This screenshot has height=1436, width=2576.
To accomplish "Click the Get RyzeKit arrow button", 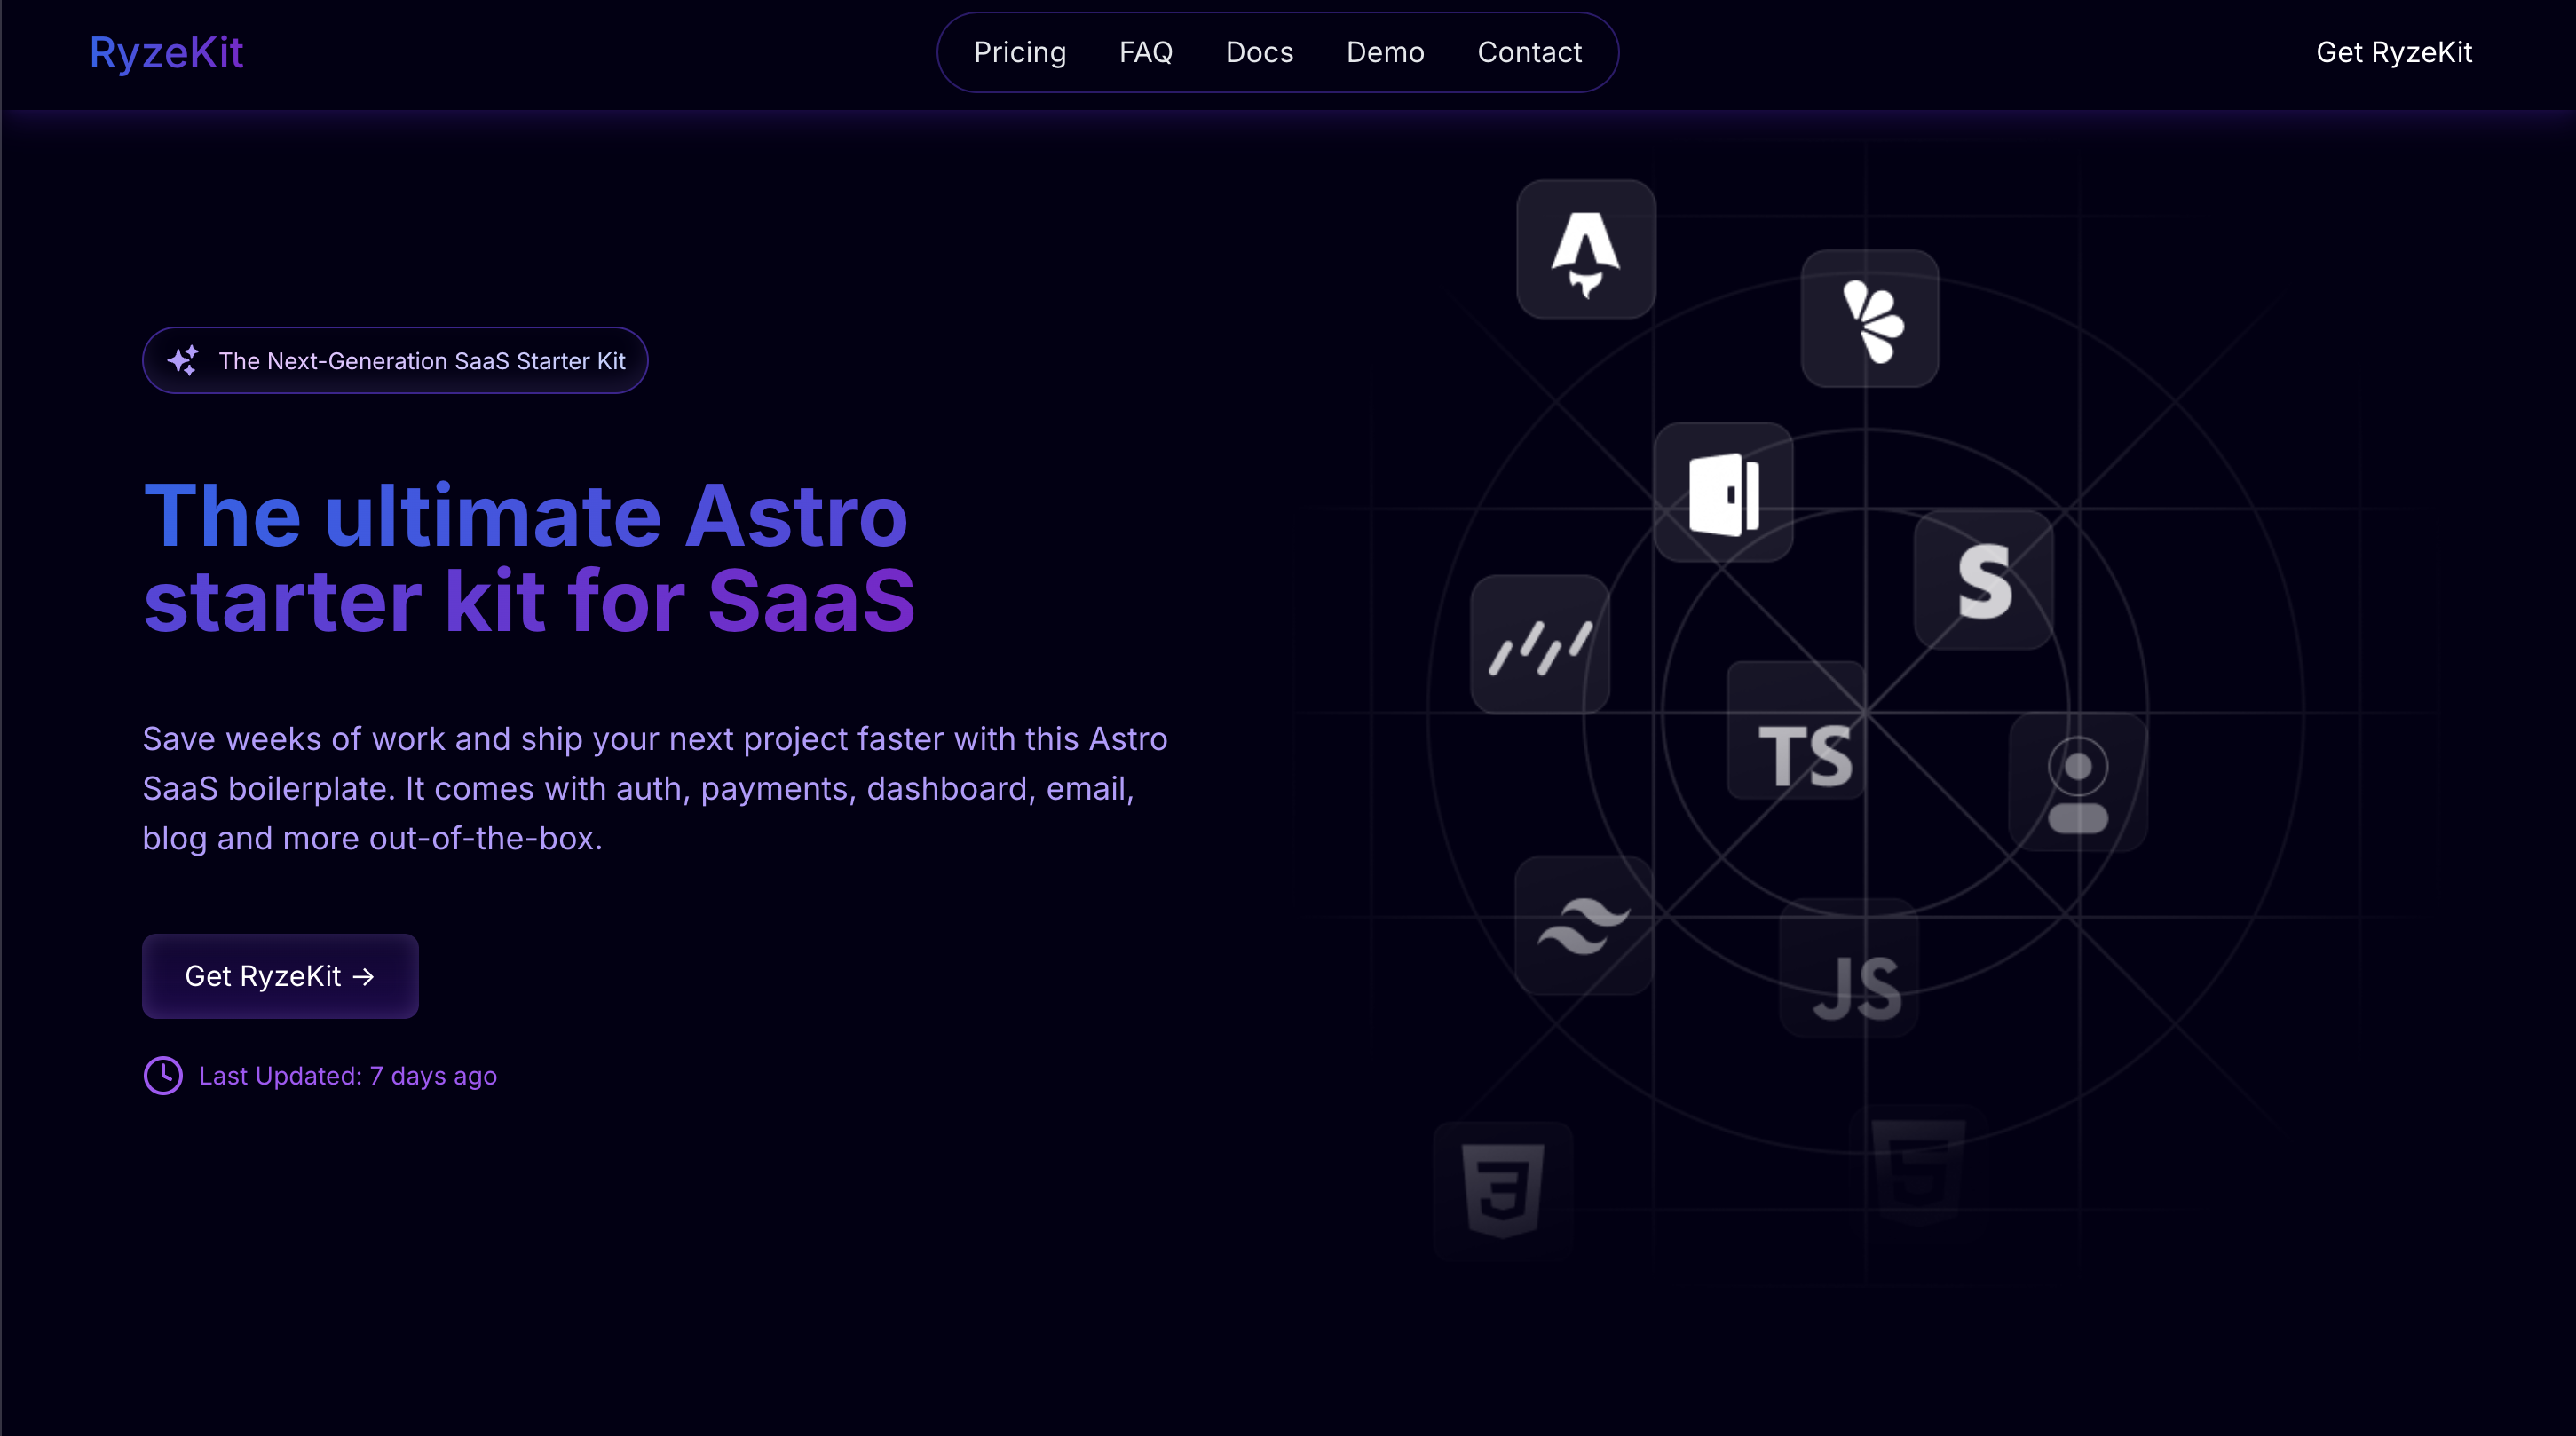I will pos(280,976).
